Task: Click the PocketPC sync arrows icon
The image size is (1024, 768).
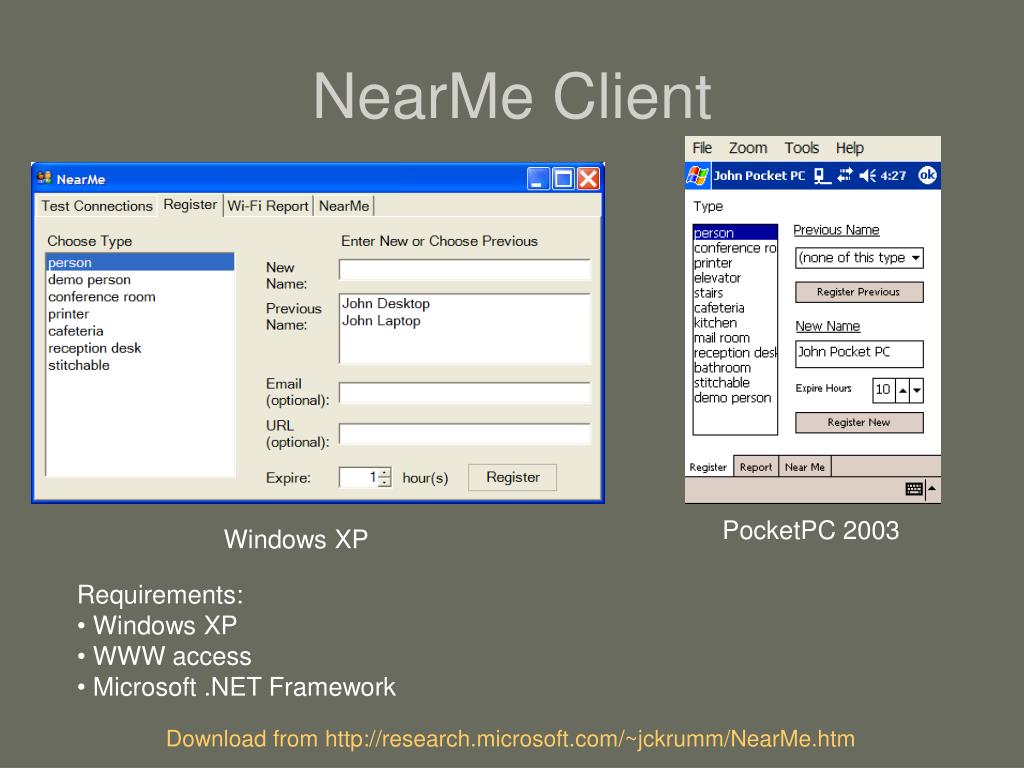Action: coord(845,175)
